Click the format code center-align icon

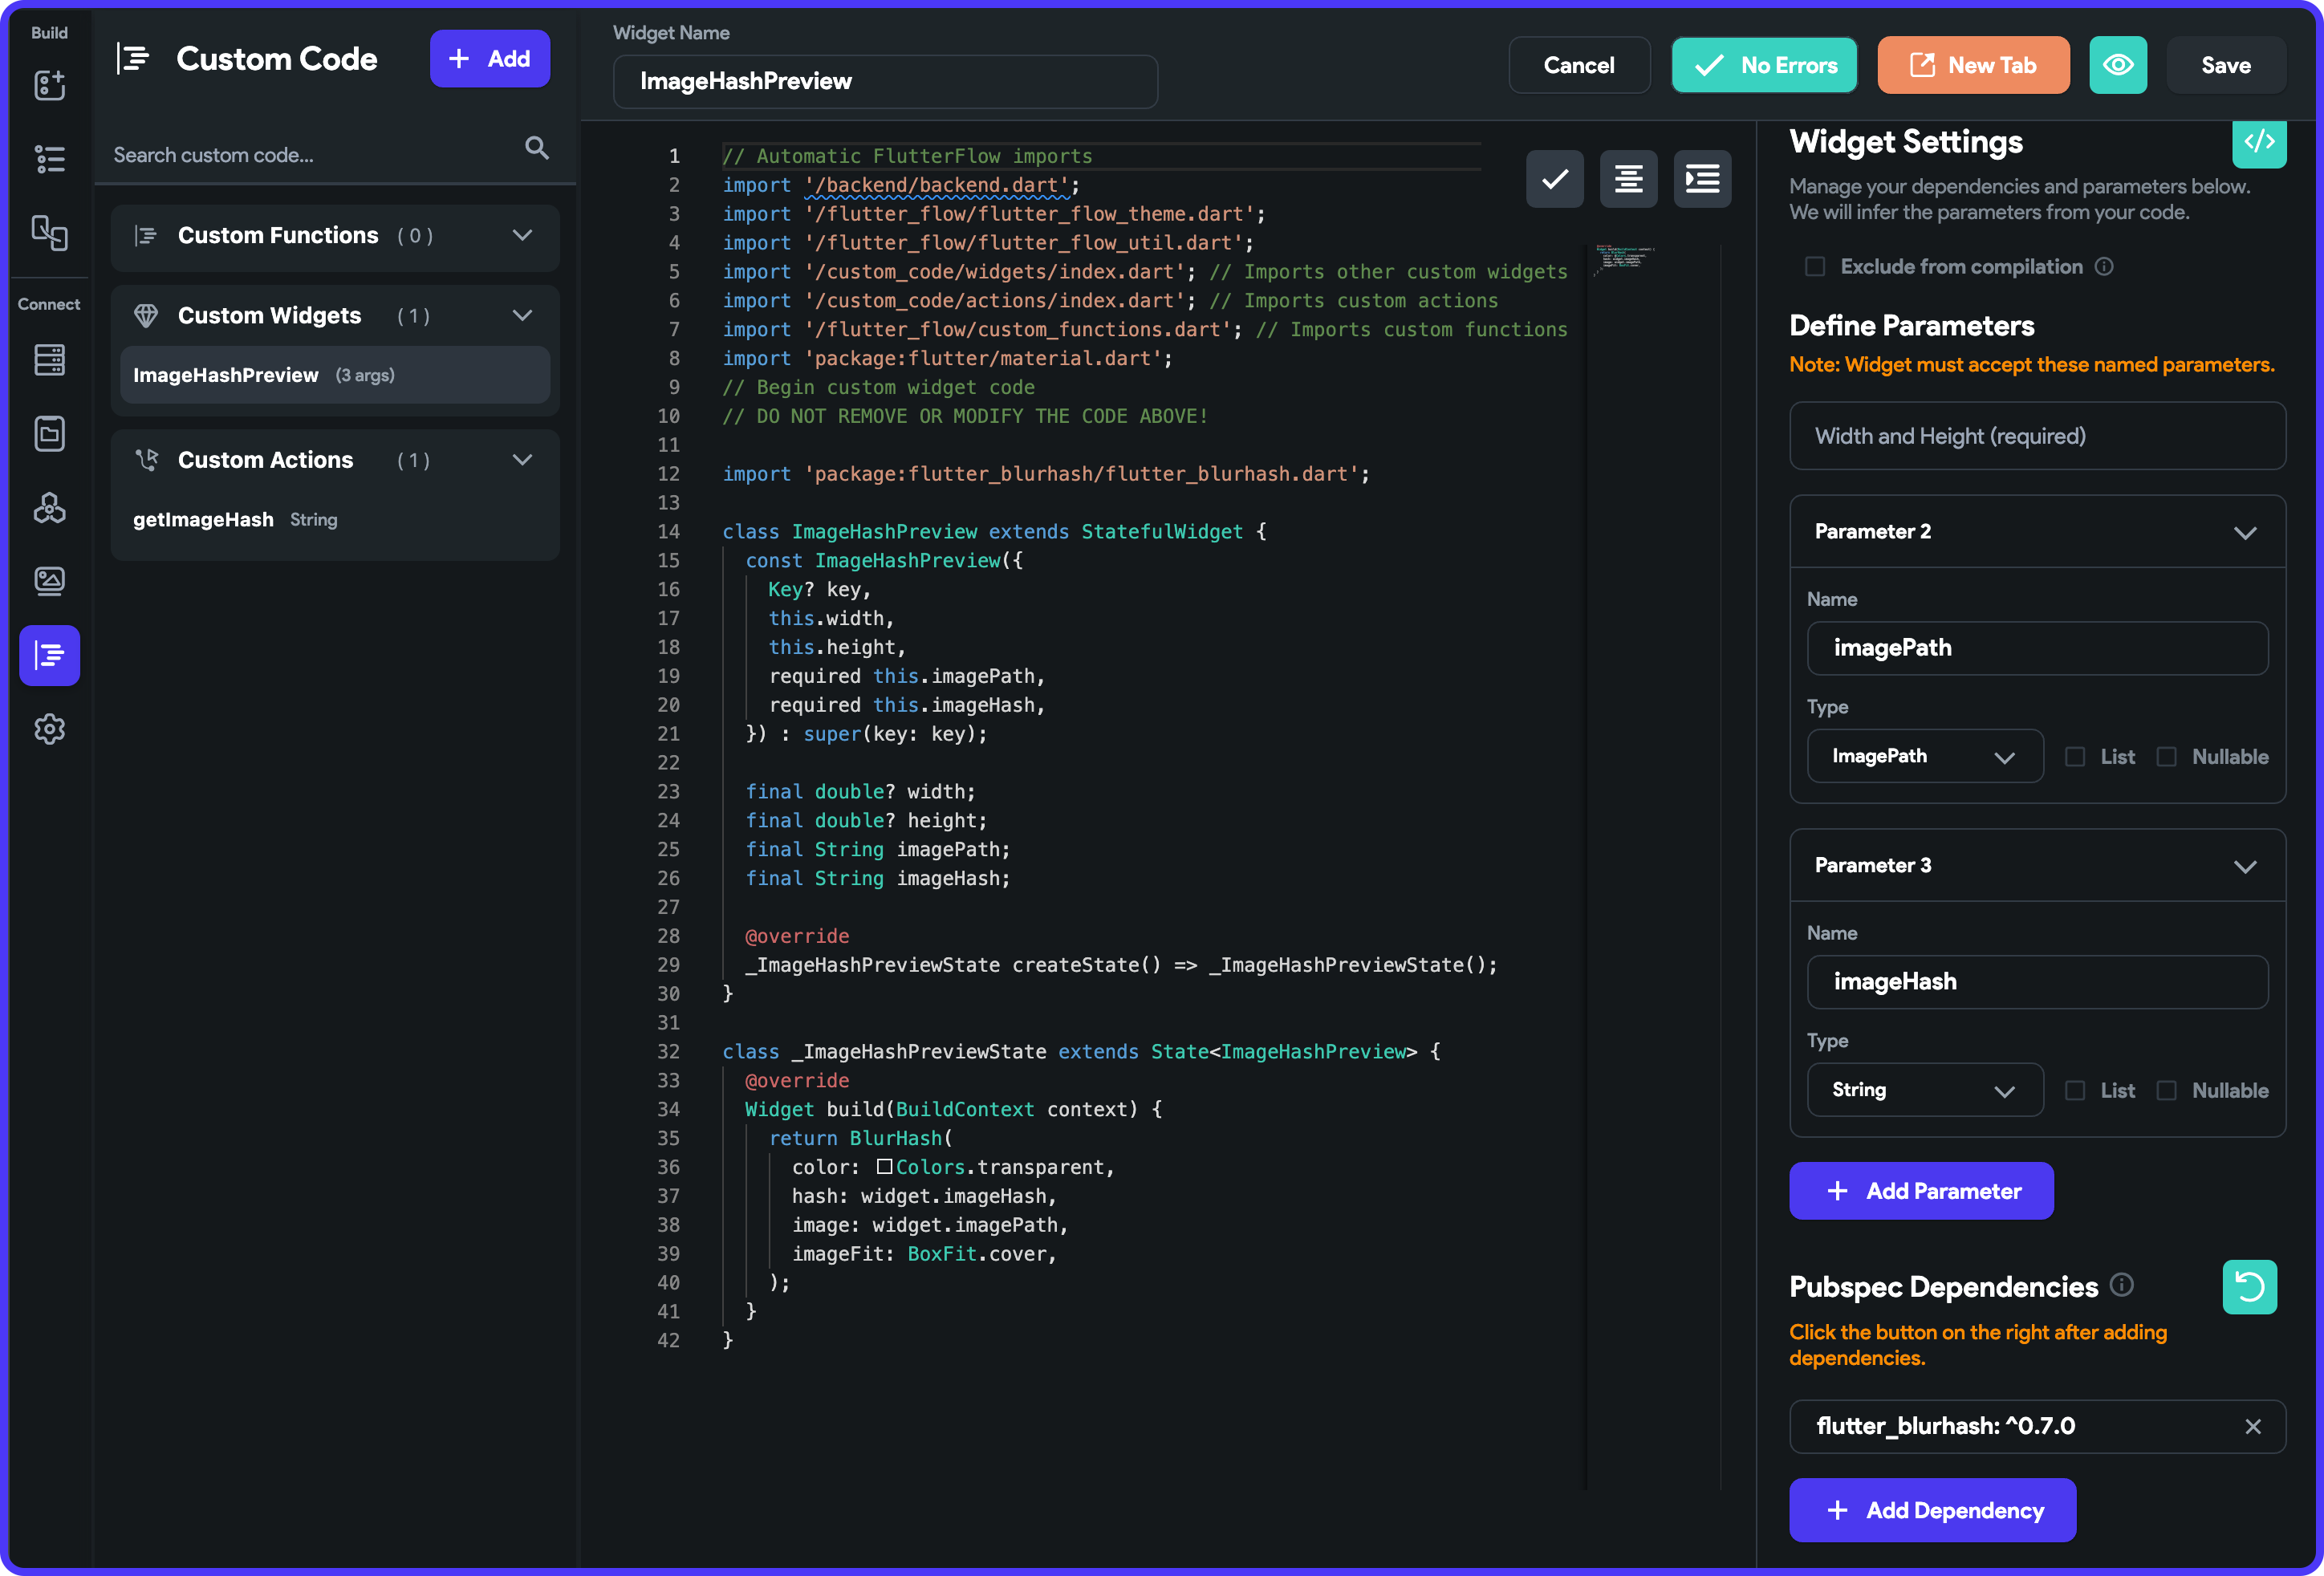coord(1628,180)
